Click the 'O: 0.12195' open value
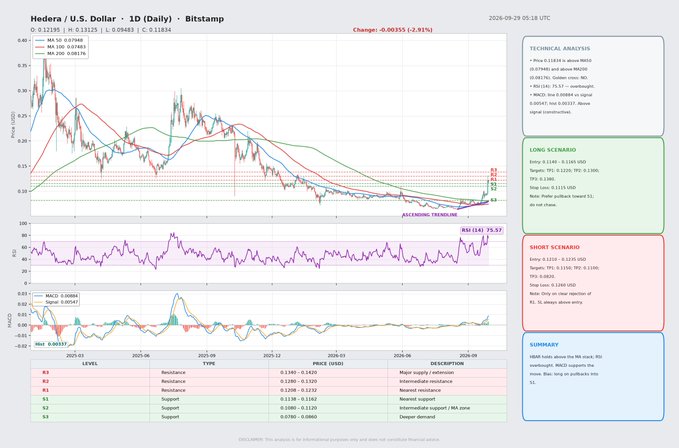The image size is (679, 448). pyautogui.click(x=45, y=30)
